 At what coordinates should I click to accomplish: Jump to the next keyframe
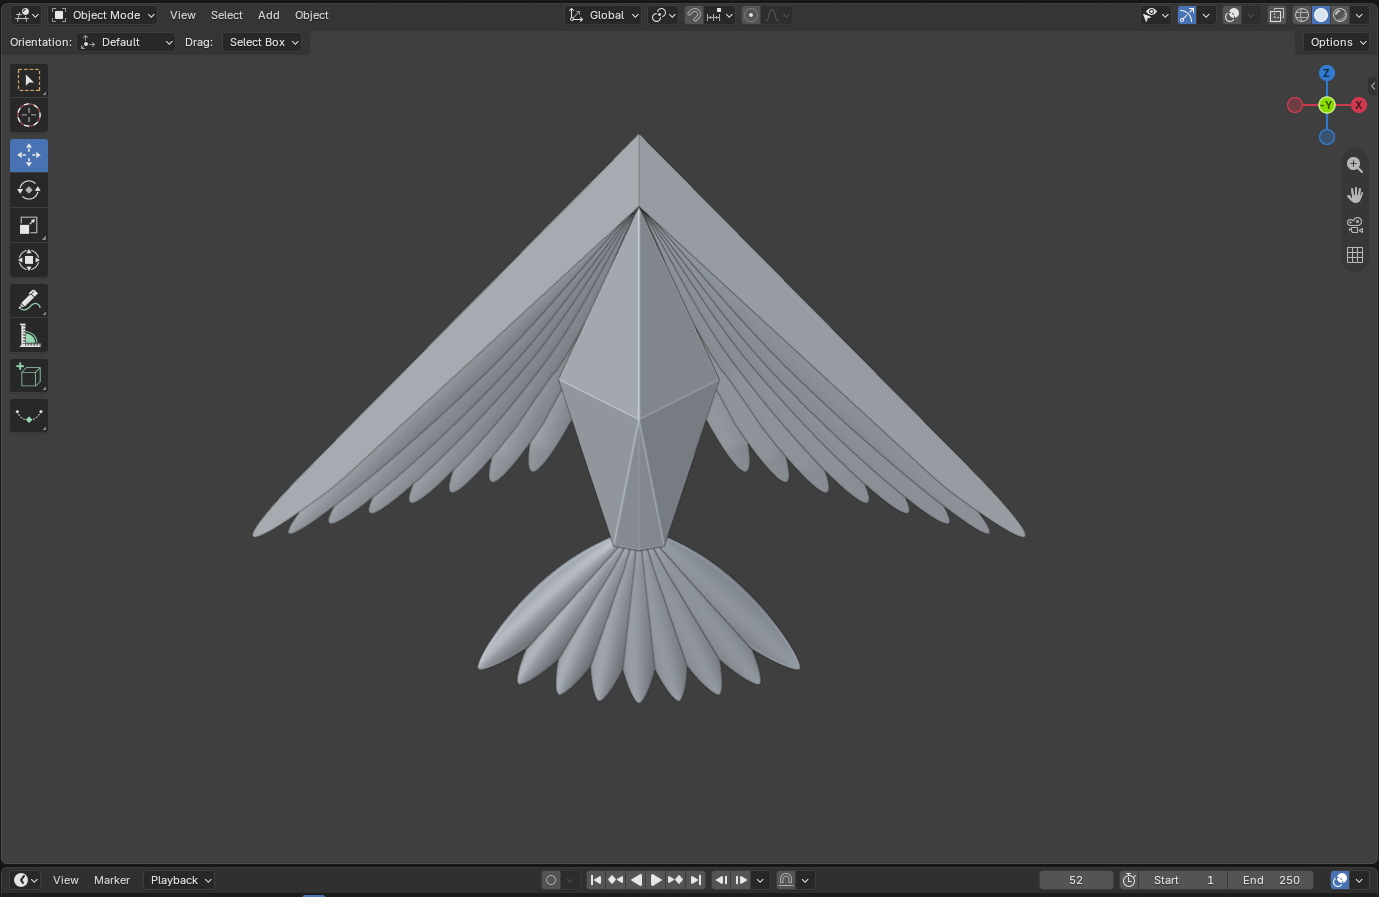676,880
